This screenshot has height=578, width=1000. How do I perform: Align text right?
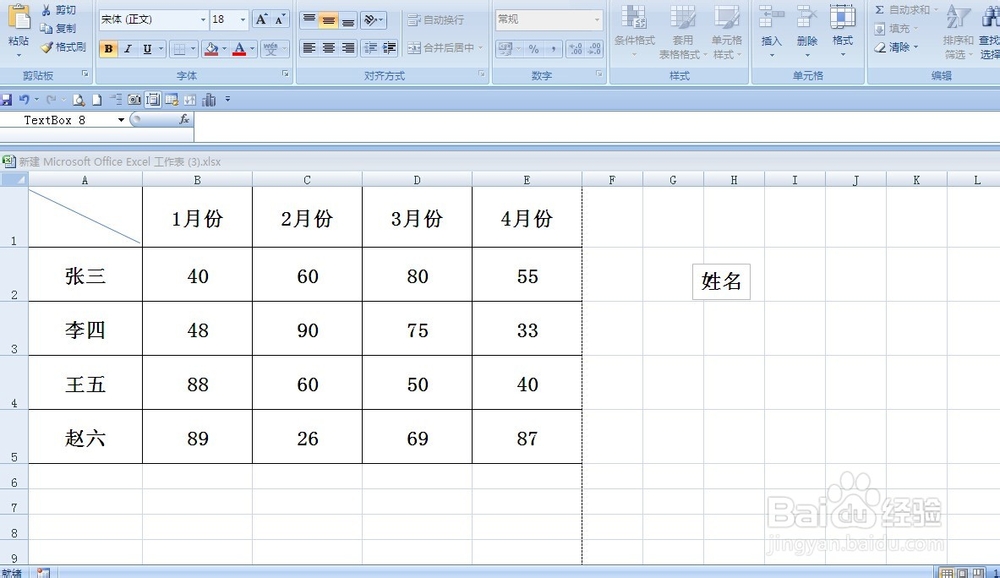tap(348, 48)
